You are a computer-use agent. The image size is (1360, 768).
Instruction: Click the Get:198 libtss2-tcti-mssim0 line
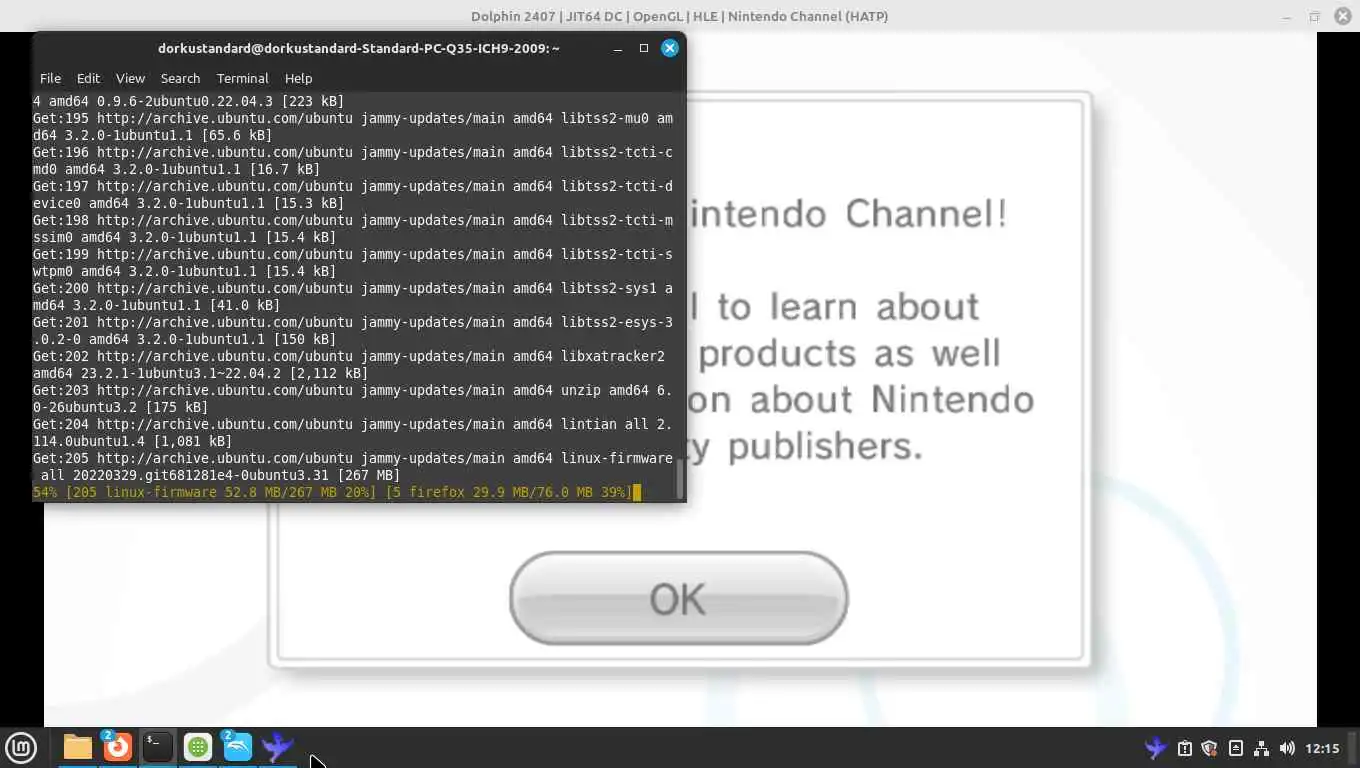353,229
